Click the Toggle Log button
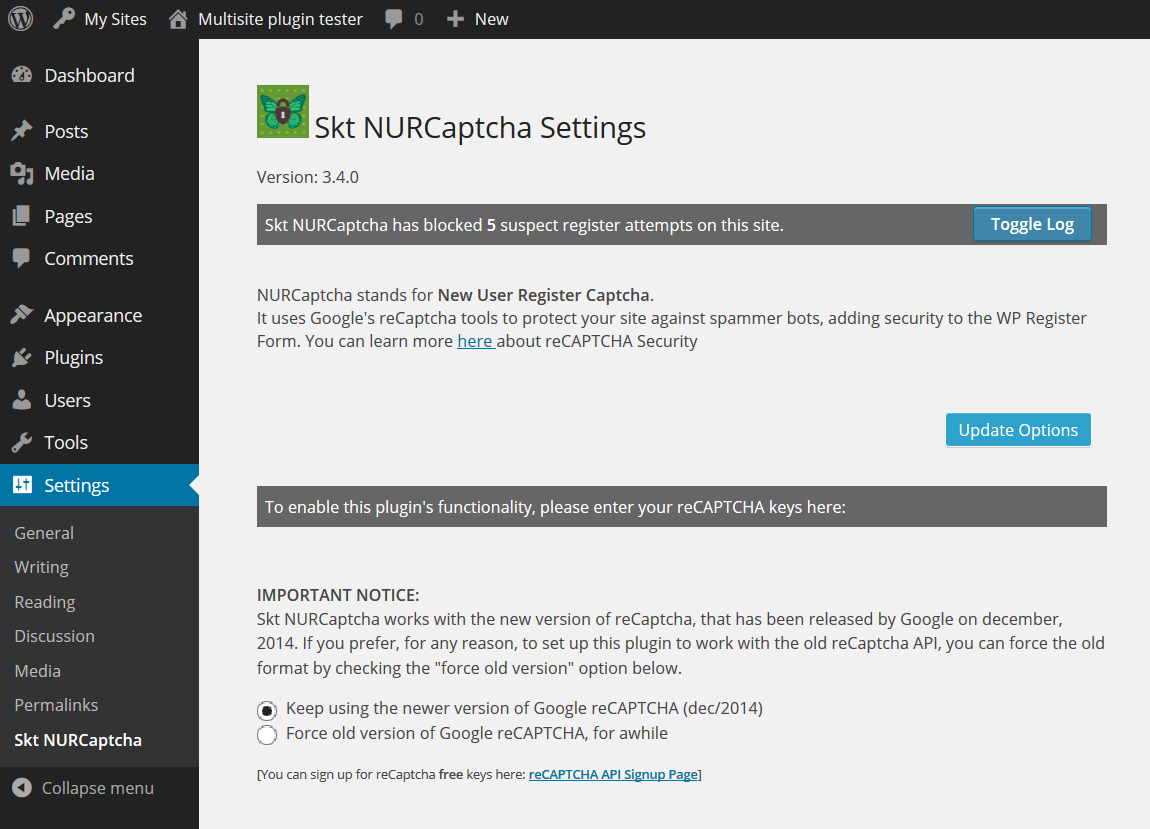1150x829 pixels. pyautogui.click(x=1032, y=224)
